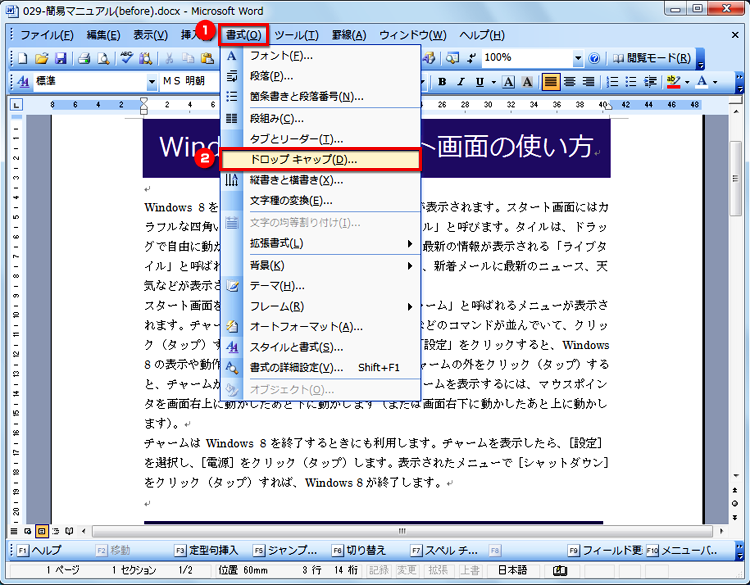
Task: Click F5 ジャンプ... button
Action: pos(285,550)
